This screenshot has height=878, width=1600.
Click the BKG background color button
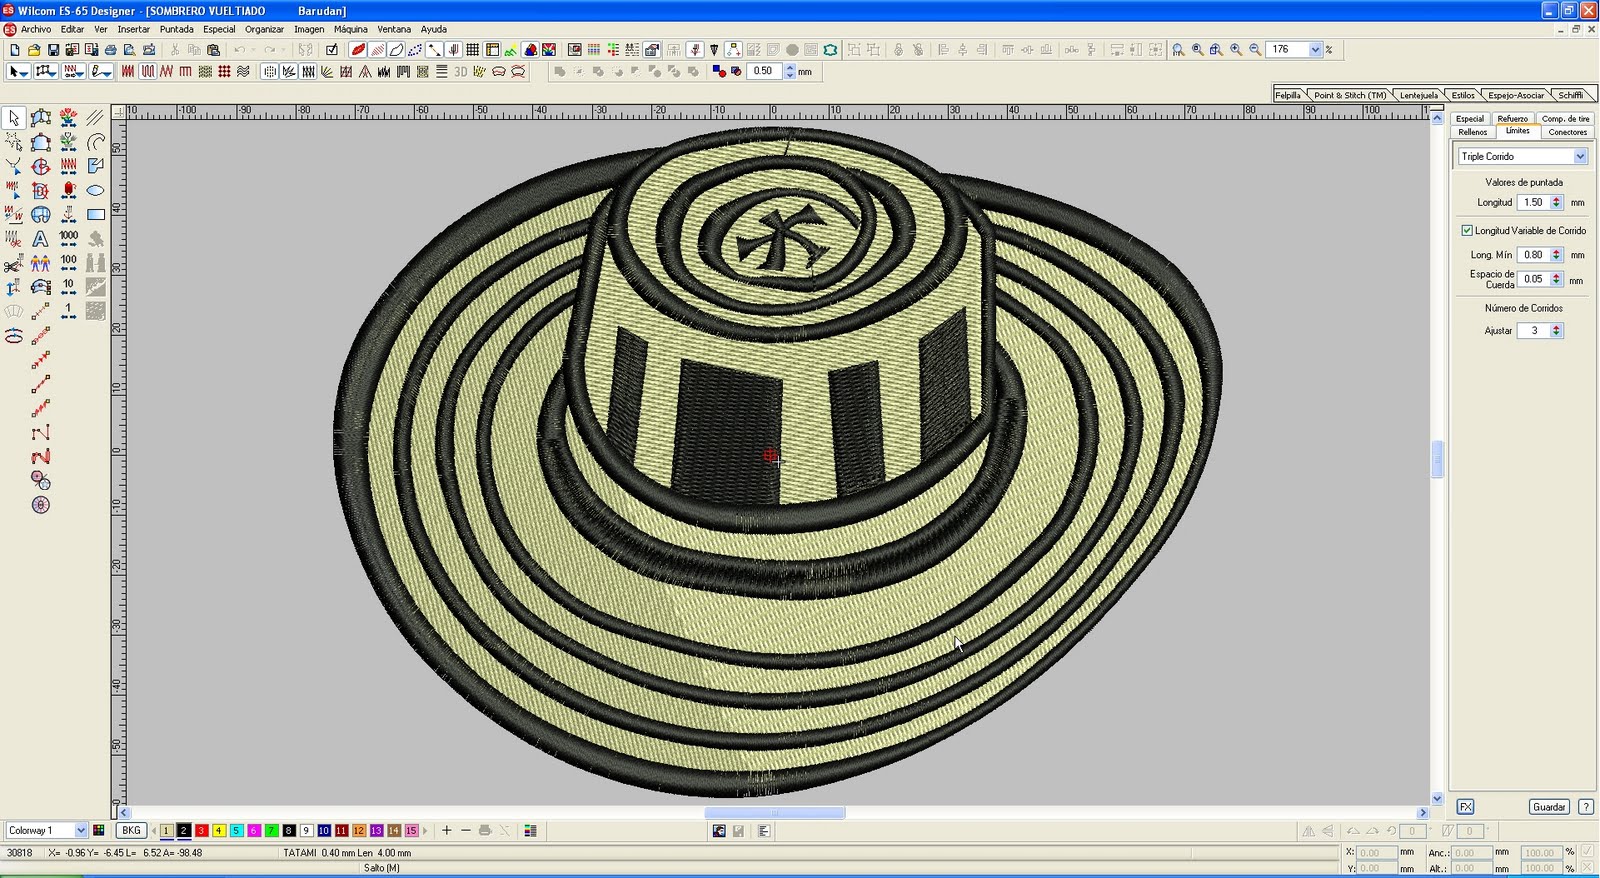pos(131,831)
